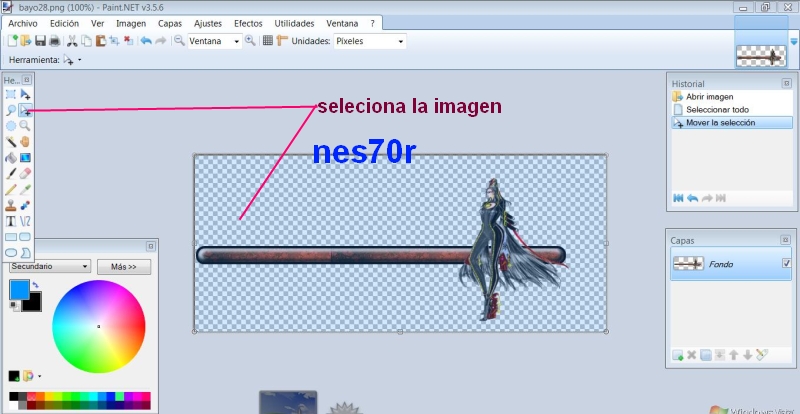
Task: Open the Secundario color mode dropdown
Action: (x=50, y=266)
